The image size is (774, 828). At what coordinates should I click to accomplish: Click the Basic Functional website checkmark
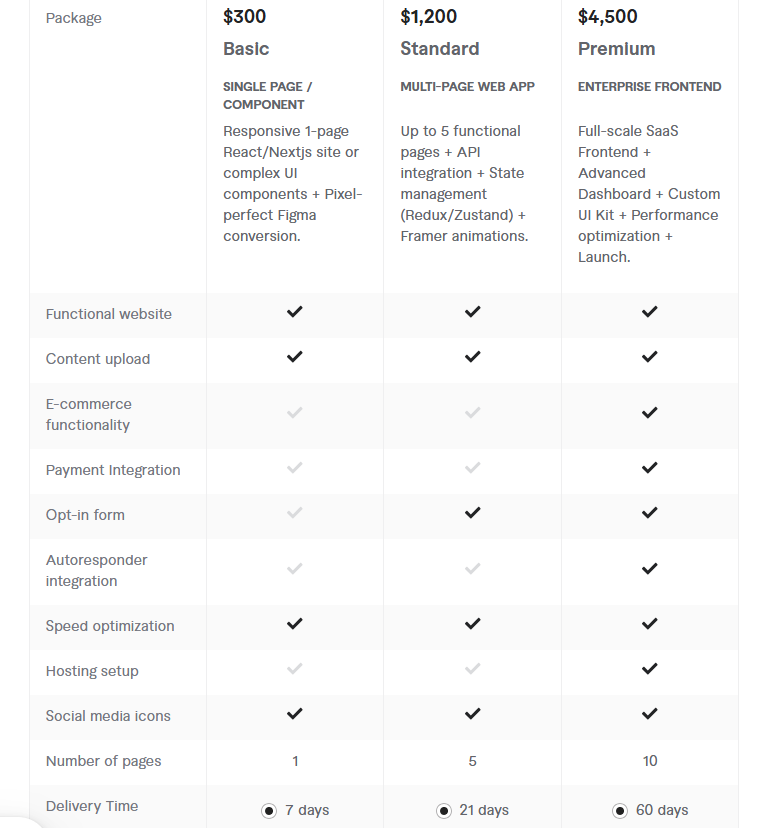click(295, 312)
